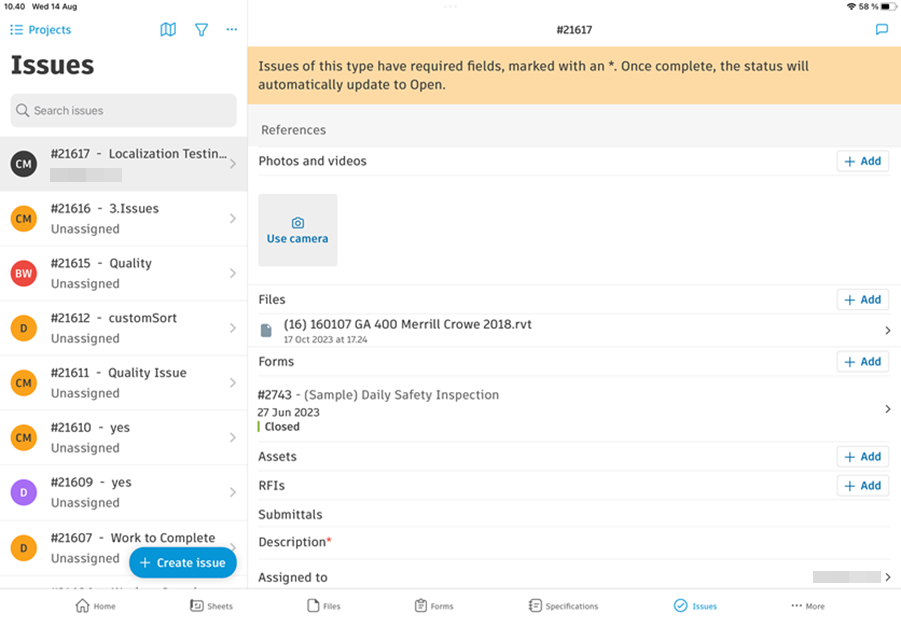Click the purple D avatar for issue #21609

click(x=24, y=493)
